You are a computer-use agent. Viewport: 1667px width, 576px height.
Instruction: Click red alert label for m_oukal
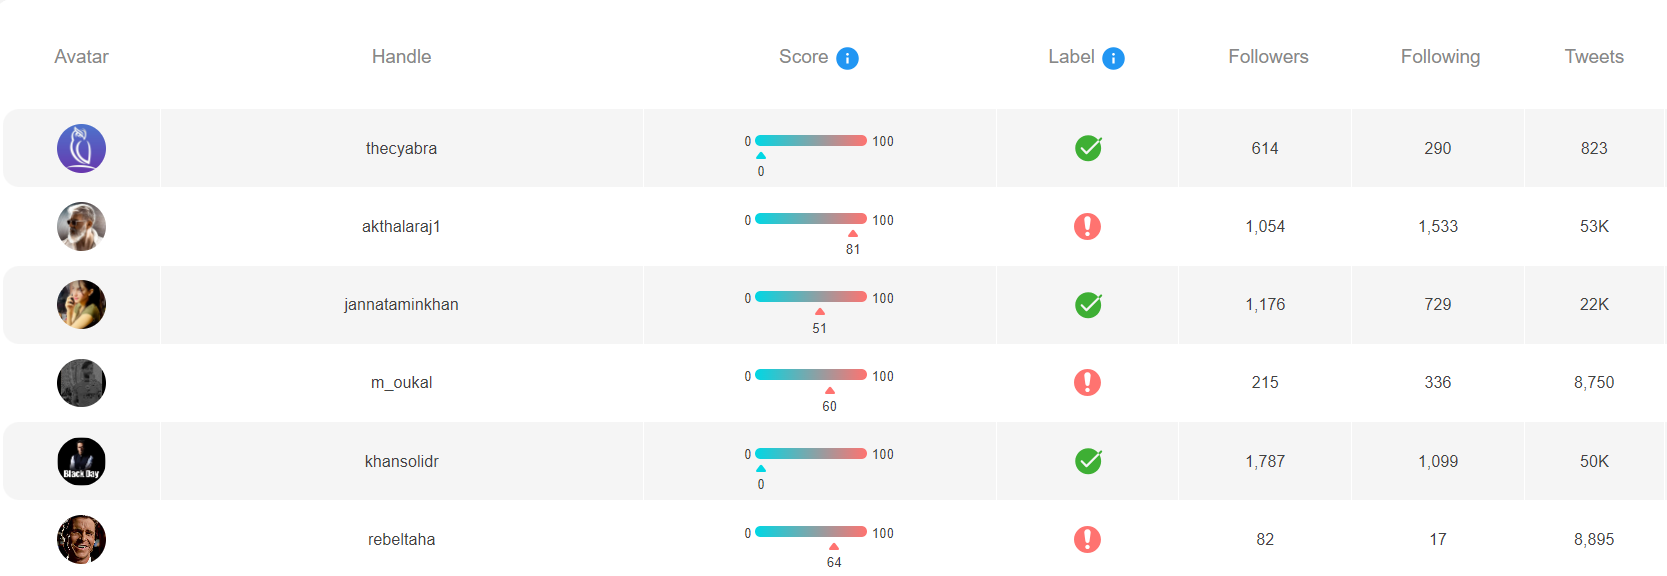(1087, 382)
